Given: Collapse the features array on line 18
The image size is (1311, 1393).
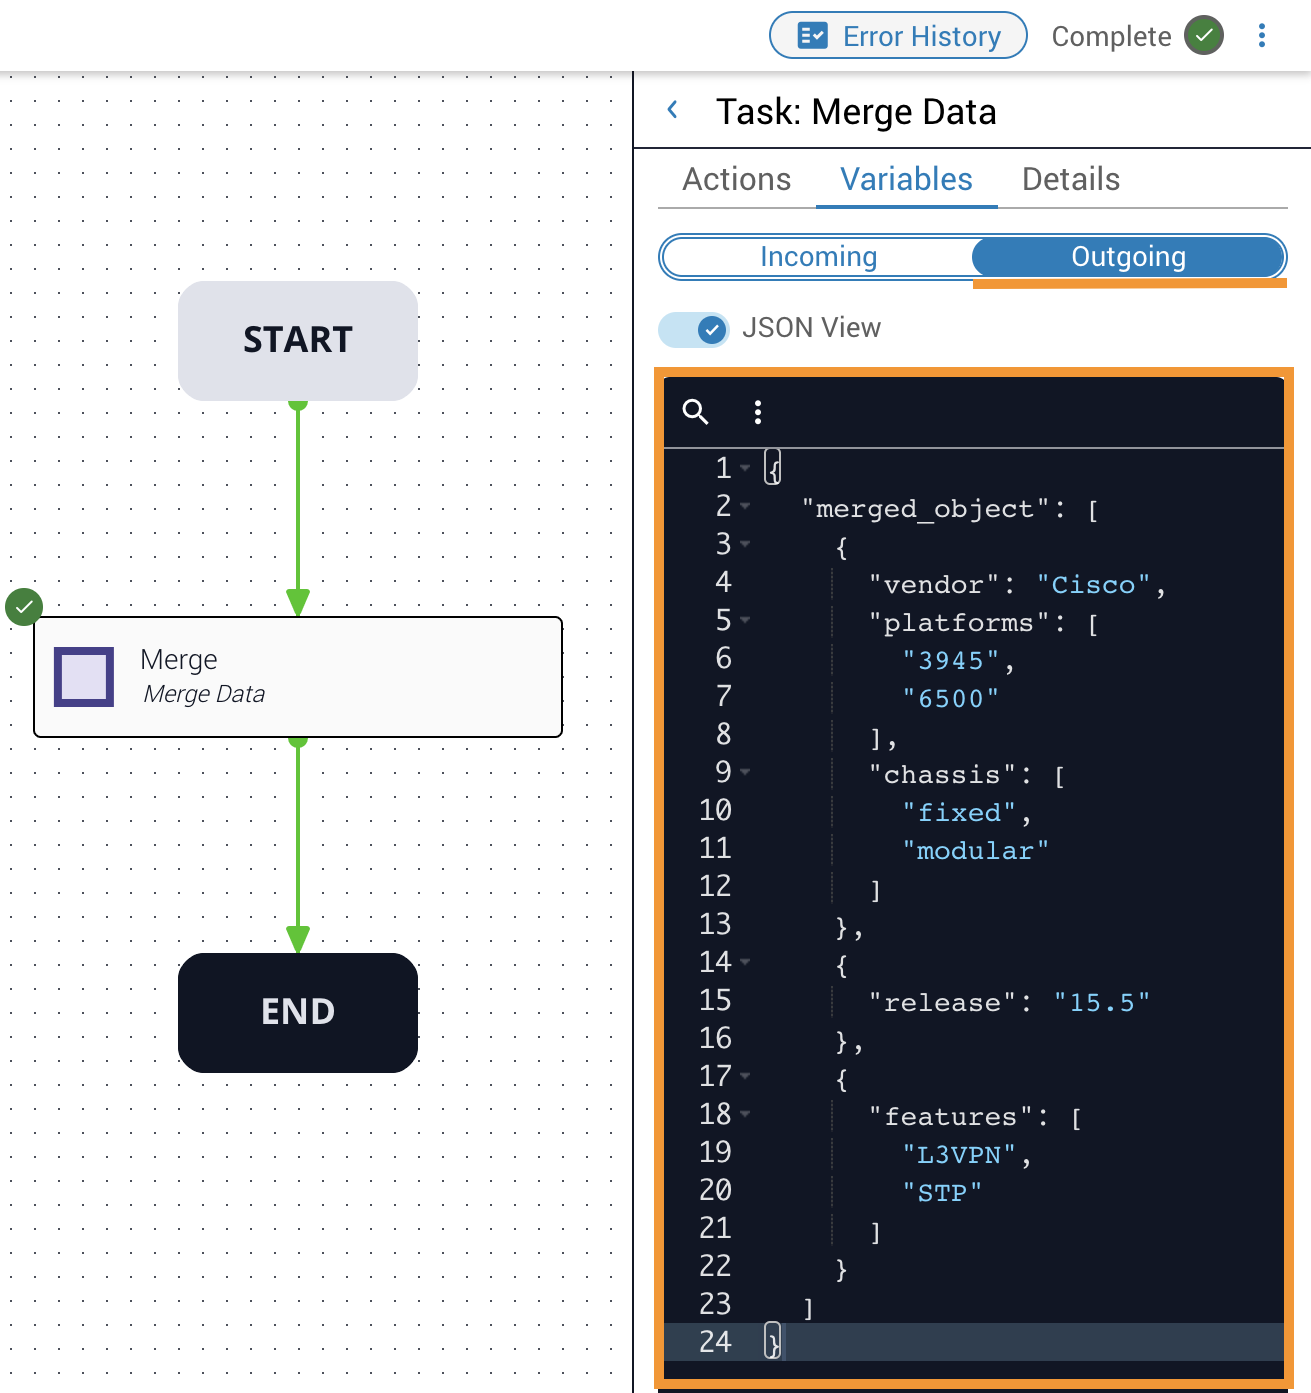Looking at the screenshot, I should 745,1114.
